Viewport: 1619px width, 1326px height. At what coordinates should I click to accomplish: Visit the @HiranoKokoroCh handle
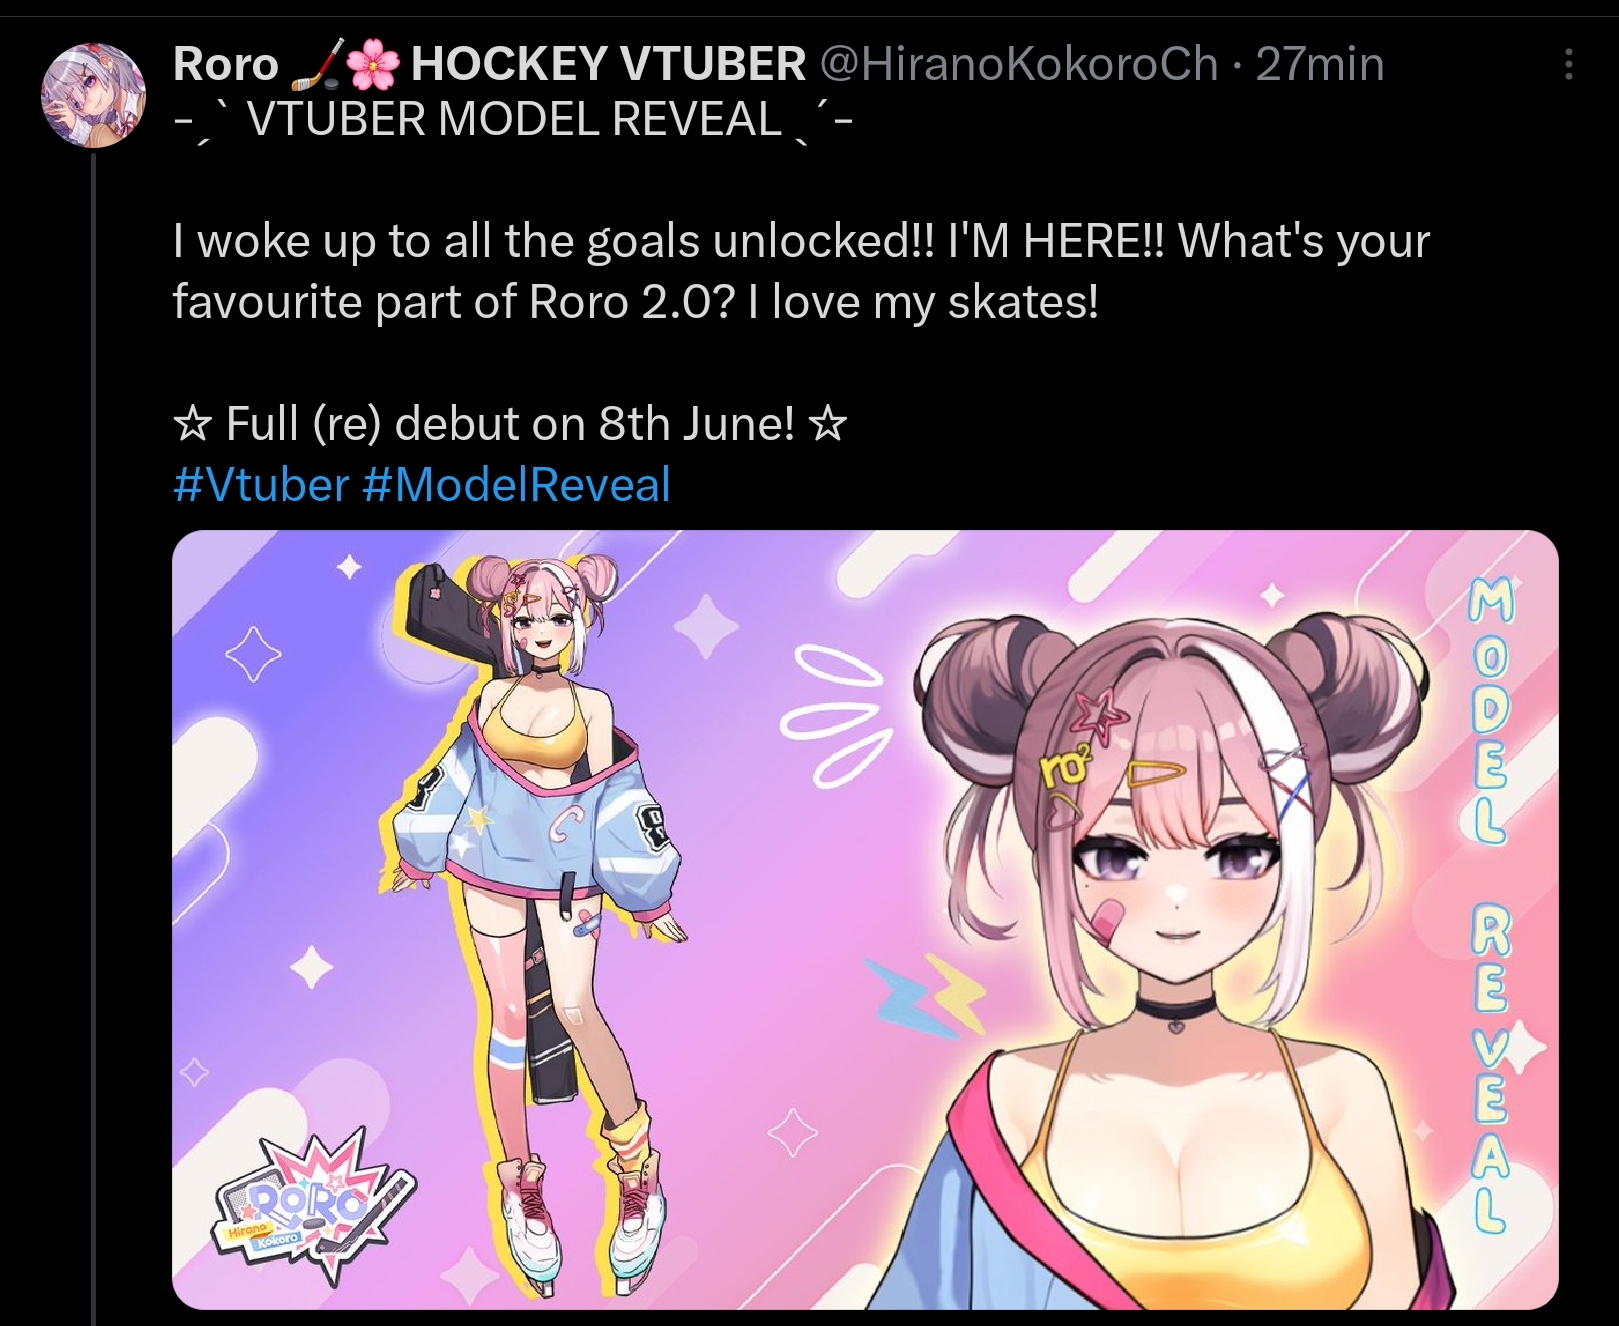tap(1019, 65)
